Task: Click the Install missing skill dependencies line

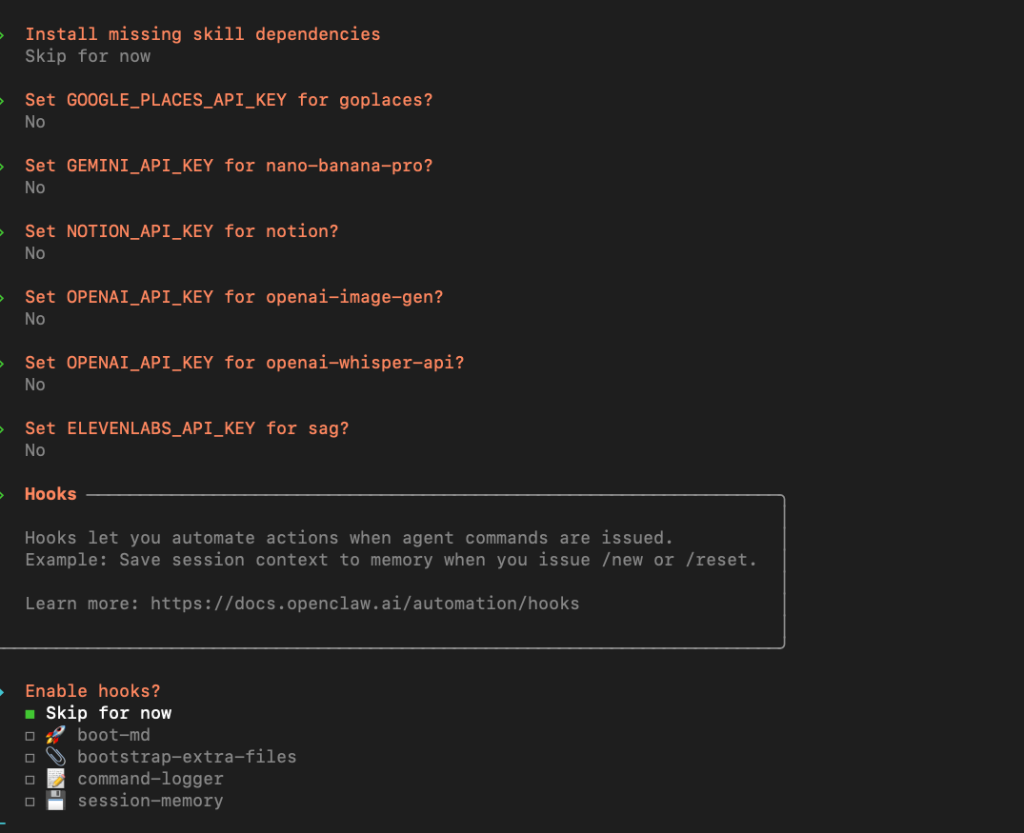Action: (x=202, y=34)
